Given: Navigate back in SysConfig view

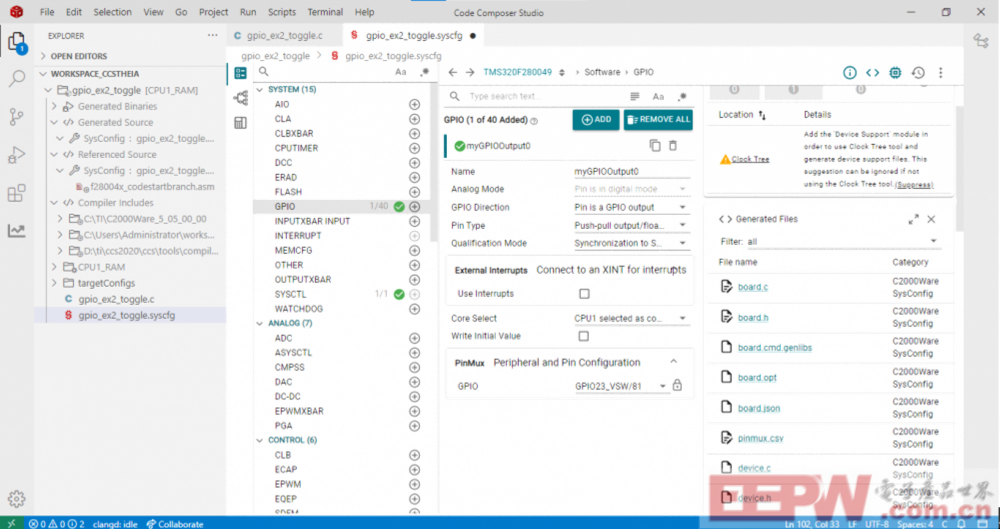Looking at the screenshot, I should (453, 73).
